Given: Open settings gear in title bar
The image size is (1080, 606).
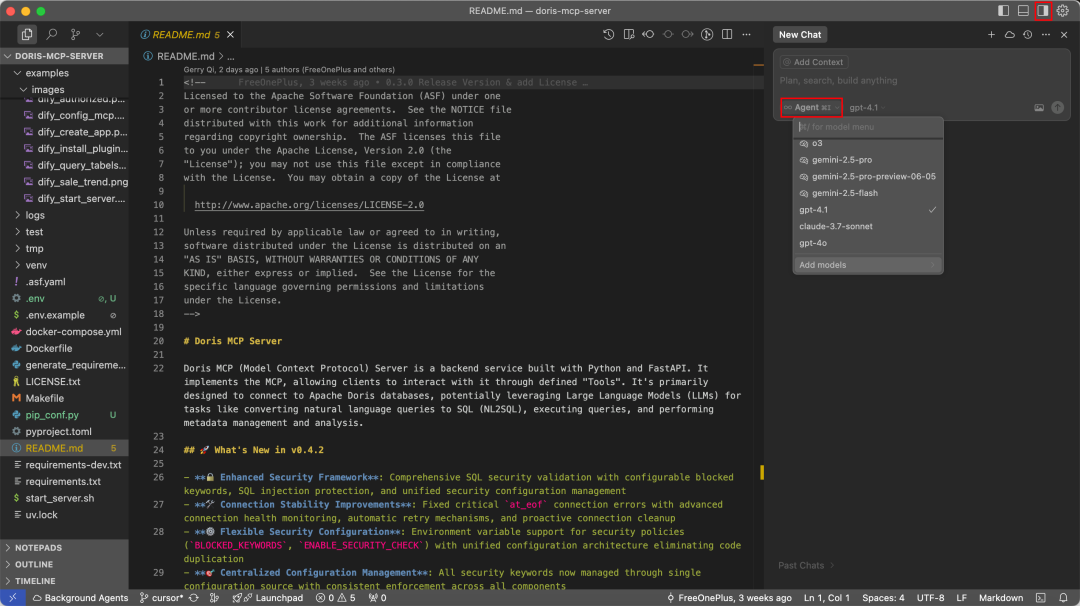Looking at the screenshot, I should pyautogui.click(x=1062, y=10).
